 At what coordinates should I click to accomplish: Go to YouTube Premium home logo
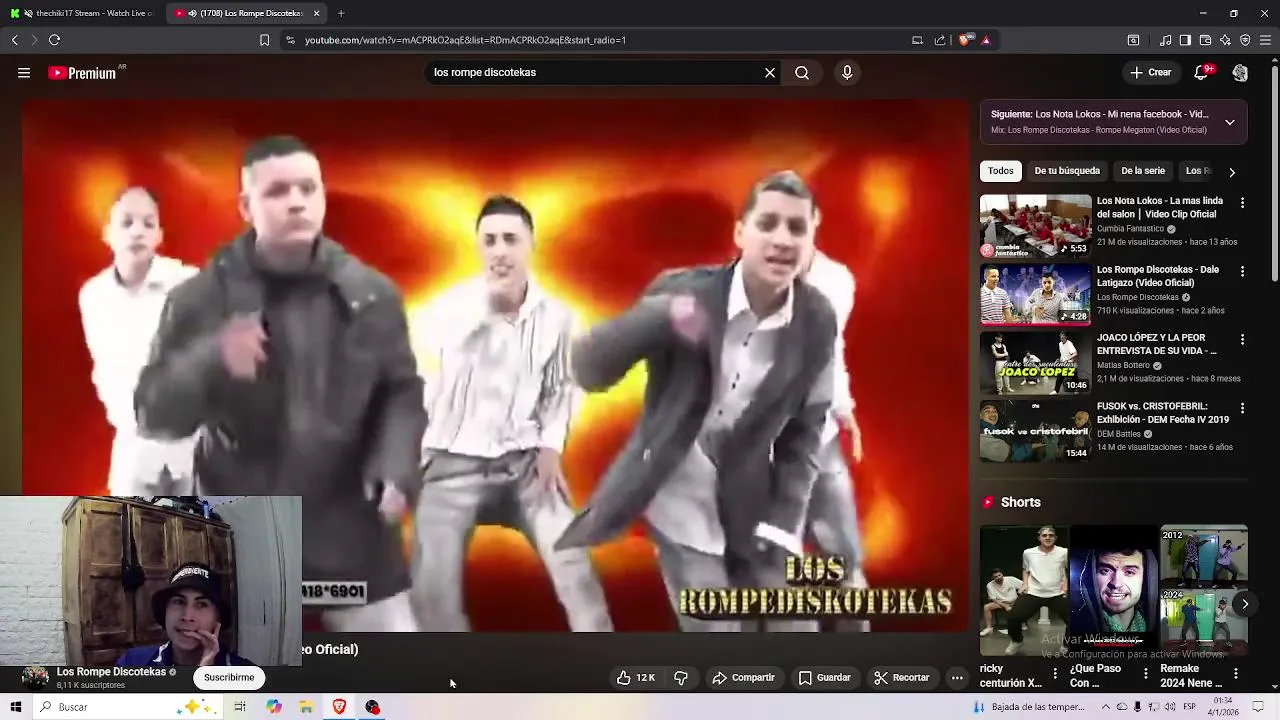pyautogui.click(x=82, y=73)
